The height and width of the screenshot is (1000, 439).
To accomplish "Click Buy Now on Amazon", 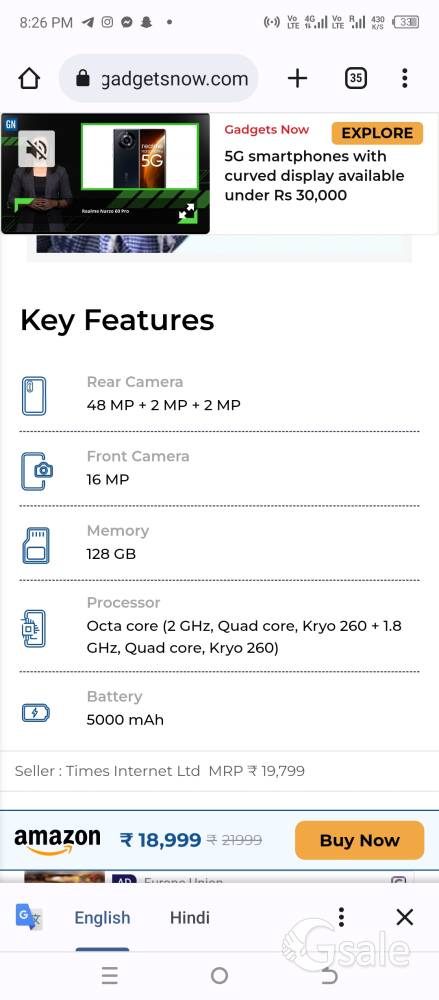I will (x=359, y=840).
